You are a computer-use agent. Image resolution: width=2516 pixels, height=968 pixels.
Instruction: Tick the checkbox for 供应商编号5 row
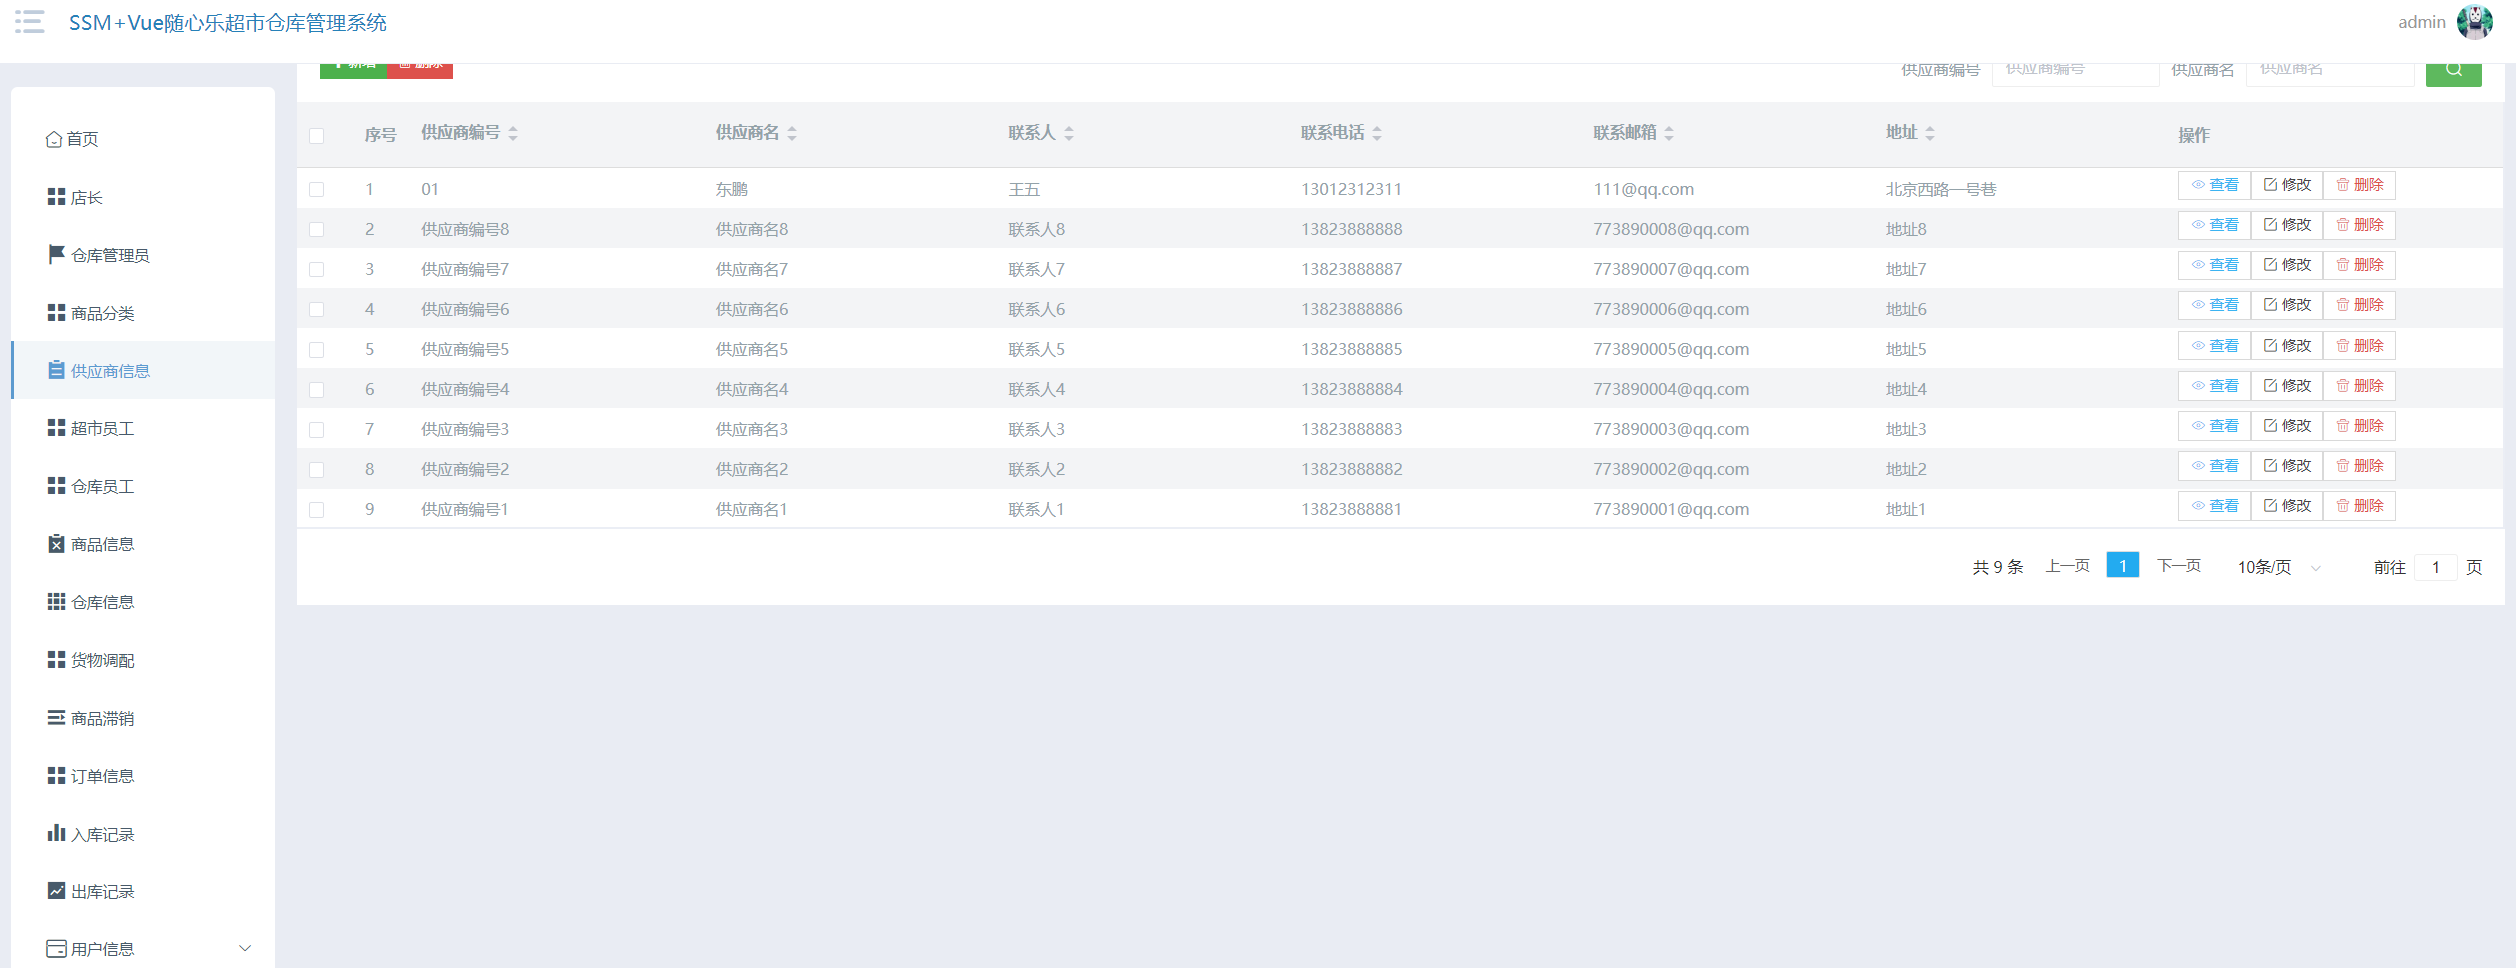click(317, 349)
